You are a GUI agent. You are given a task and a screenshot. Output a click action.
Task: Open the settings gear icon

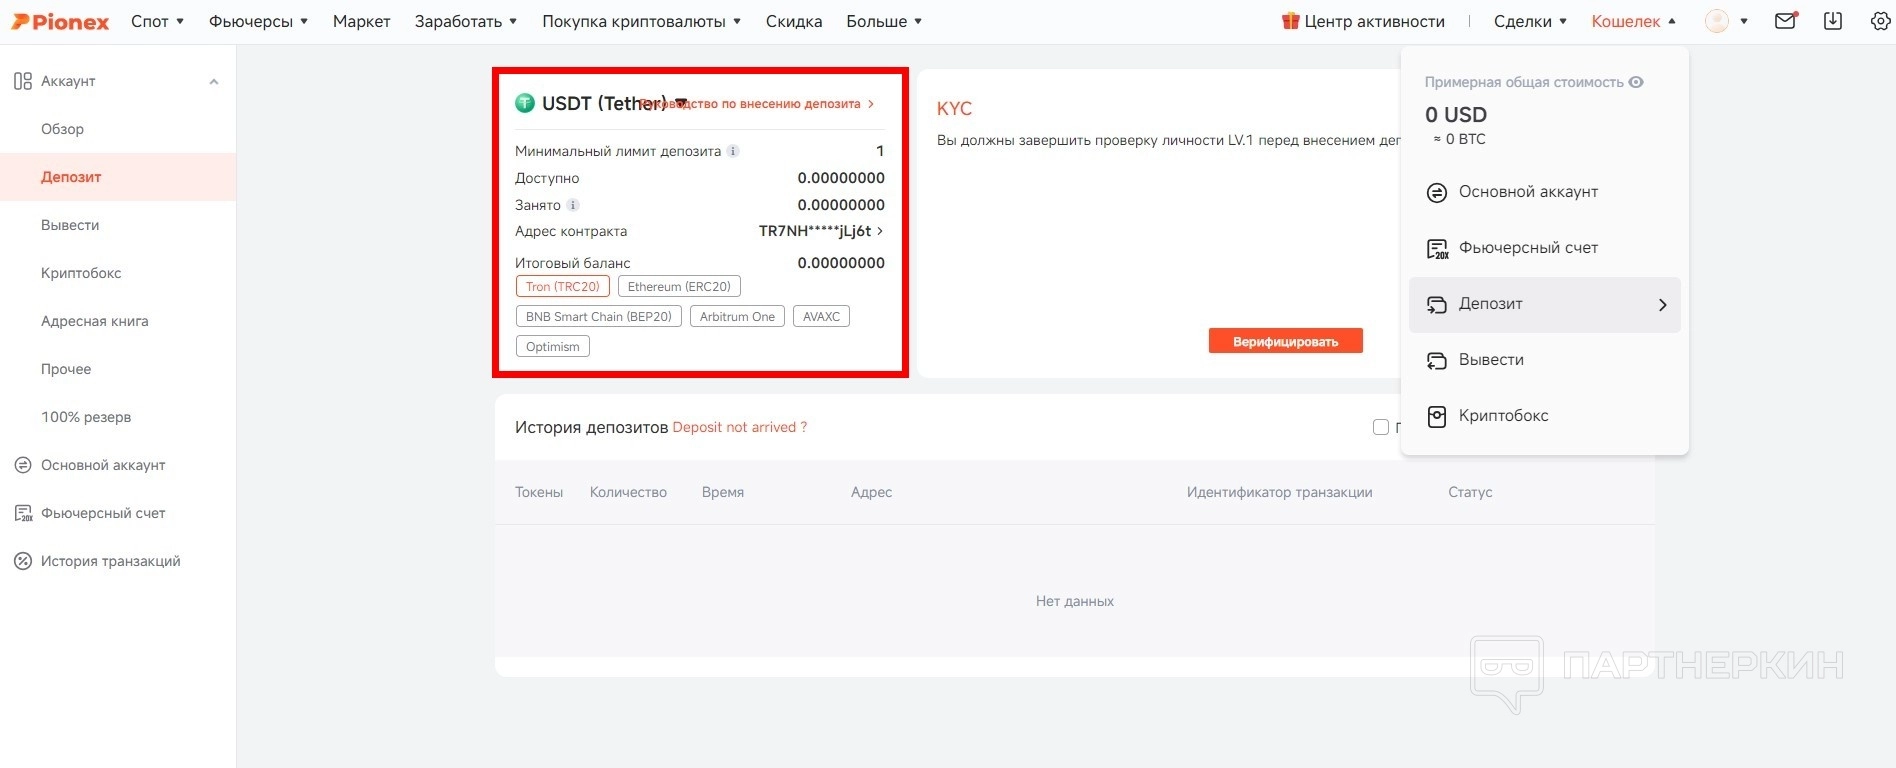point(1881,21)
